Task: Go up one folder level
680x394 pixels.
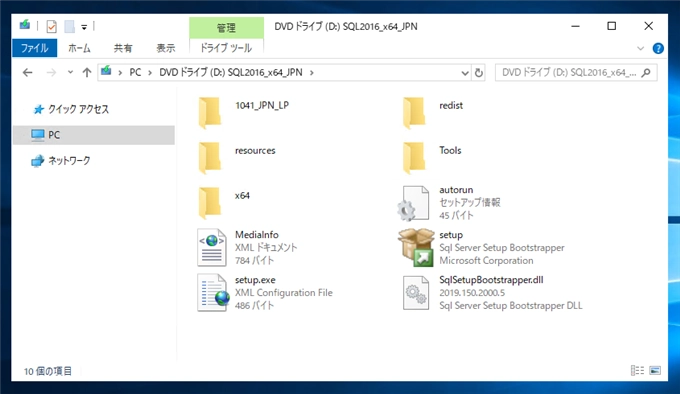Action: (87, 72)
